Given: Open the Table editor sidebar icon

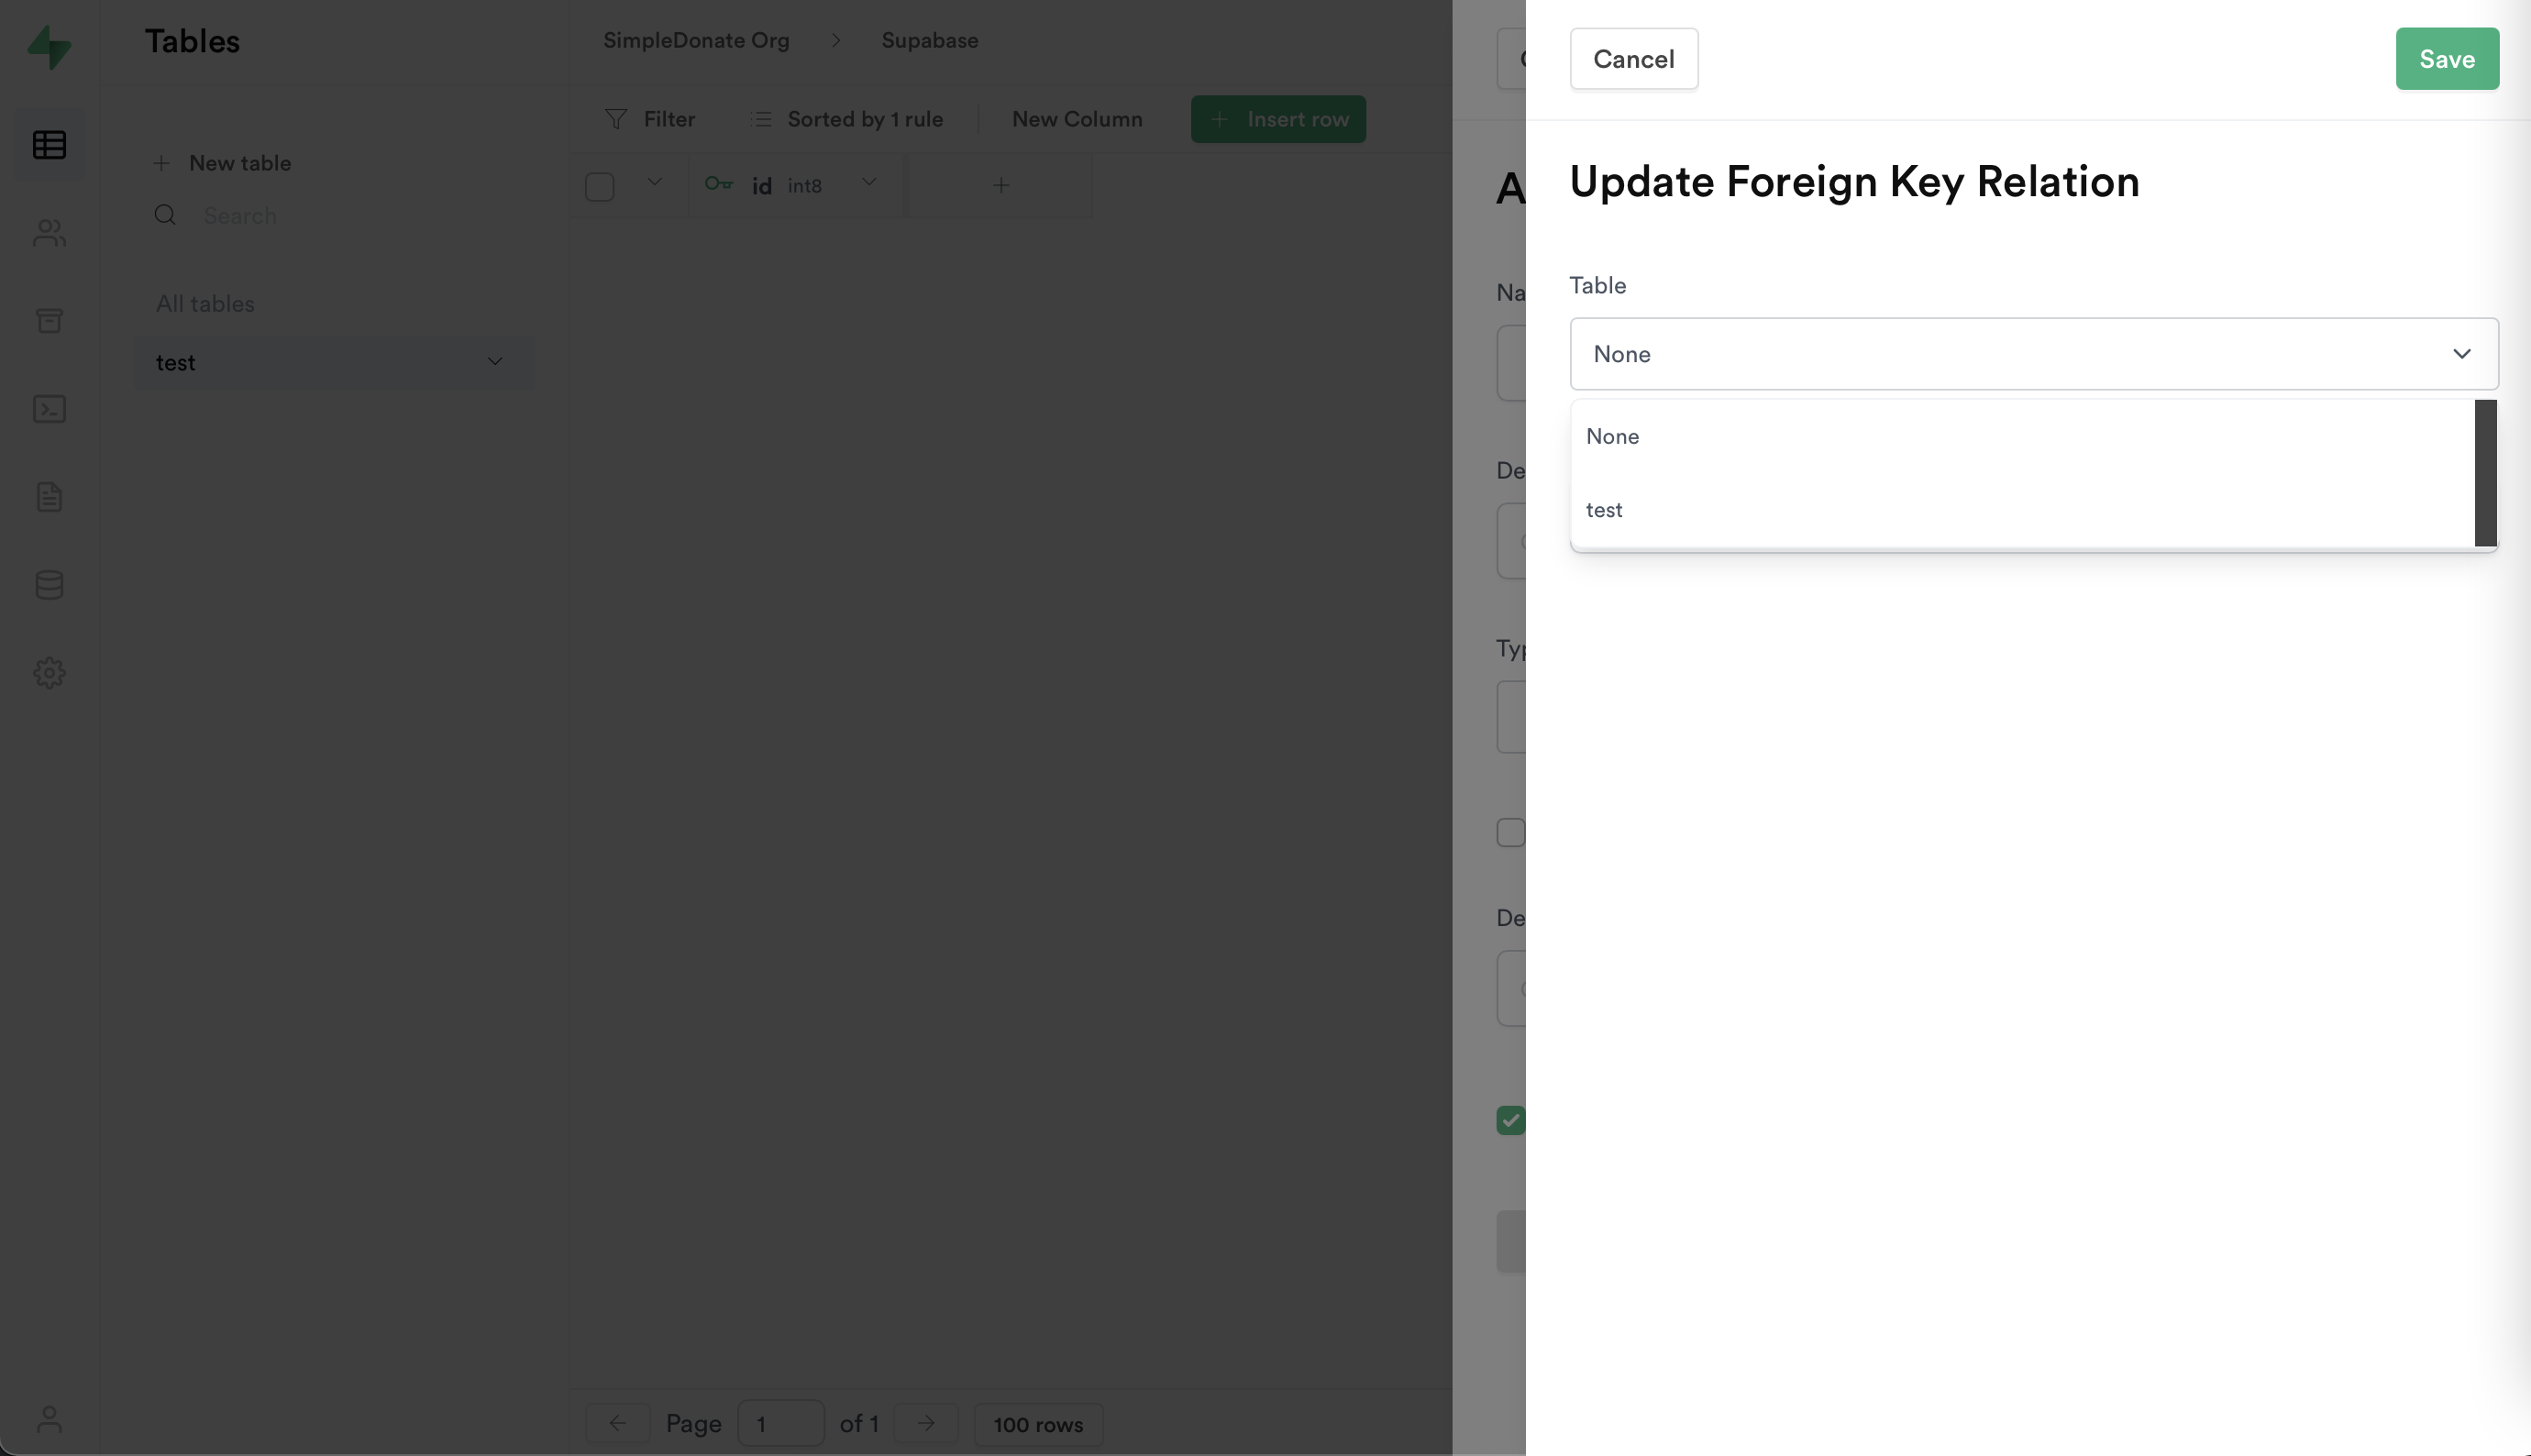Looking at the screenshot, I should (x=49, y=145).
